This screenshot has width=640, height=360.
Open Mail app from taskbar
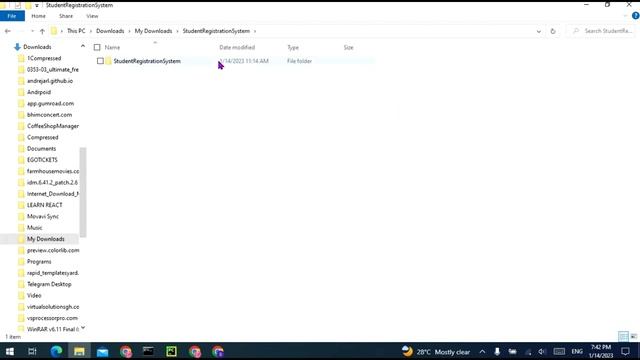(102, 351)
